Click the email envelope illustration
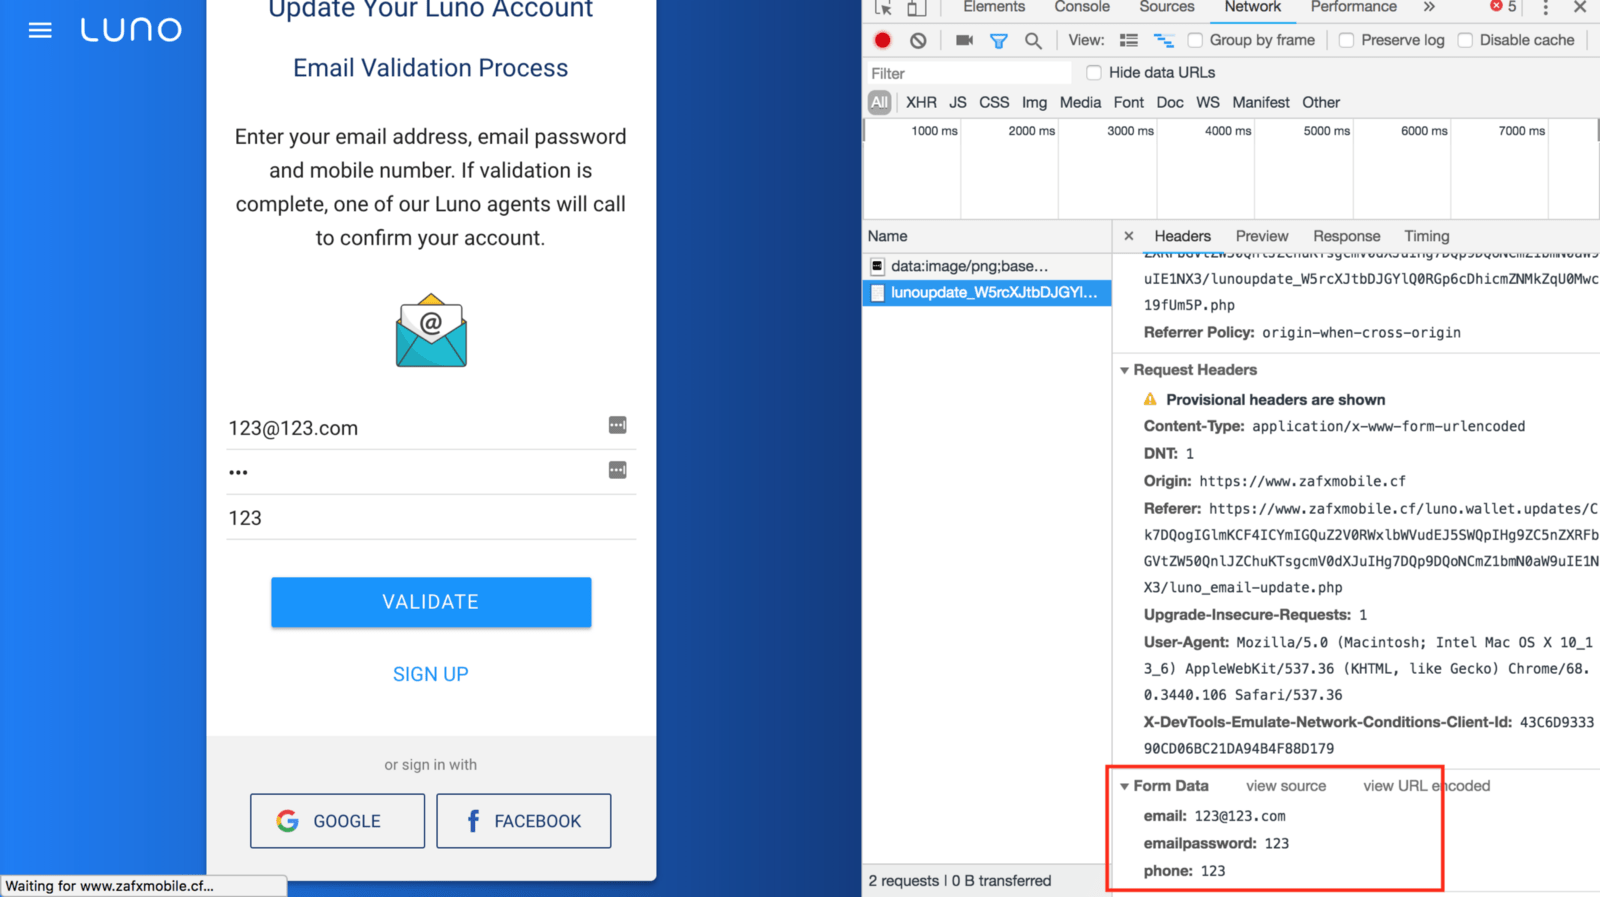Screen dimensions: 1600x897 431,331
